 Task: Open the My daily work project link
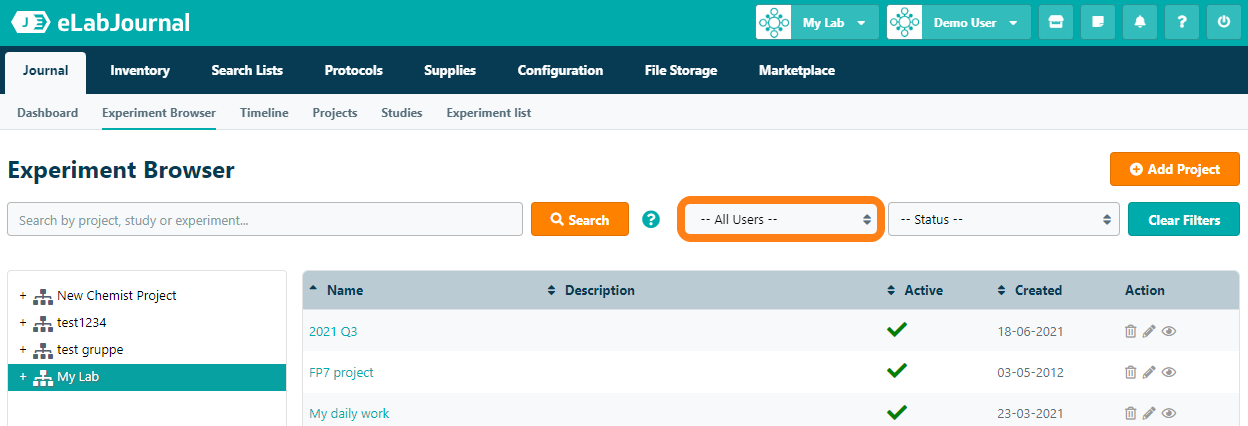[349, 413]
